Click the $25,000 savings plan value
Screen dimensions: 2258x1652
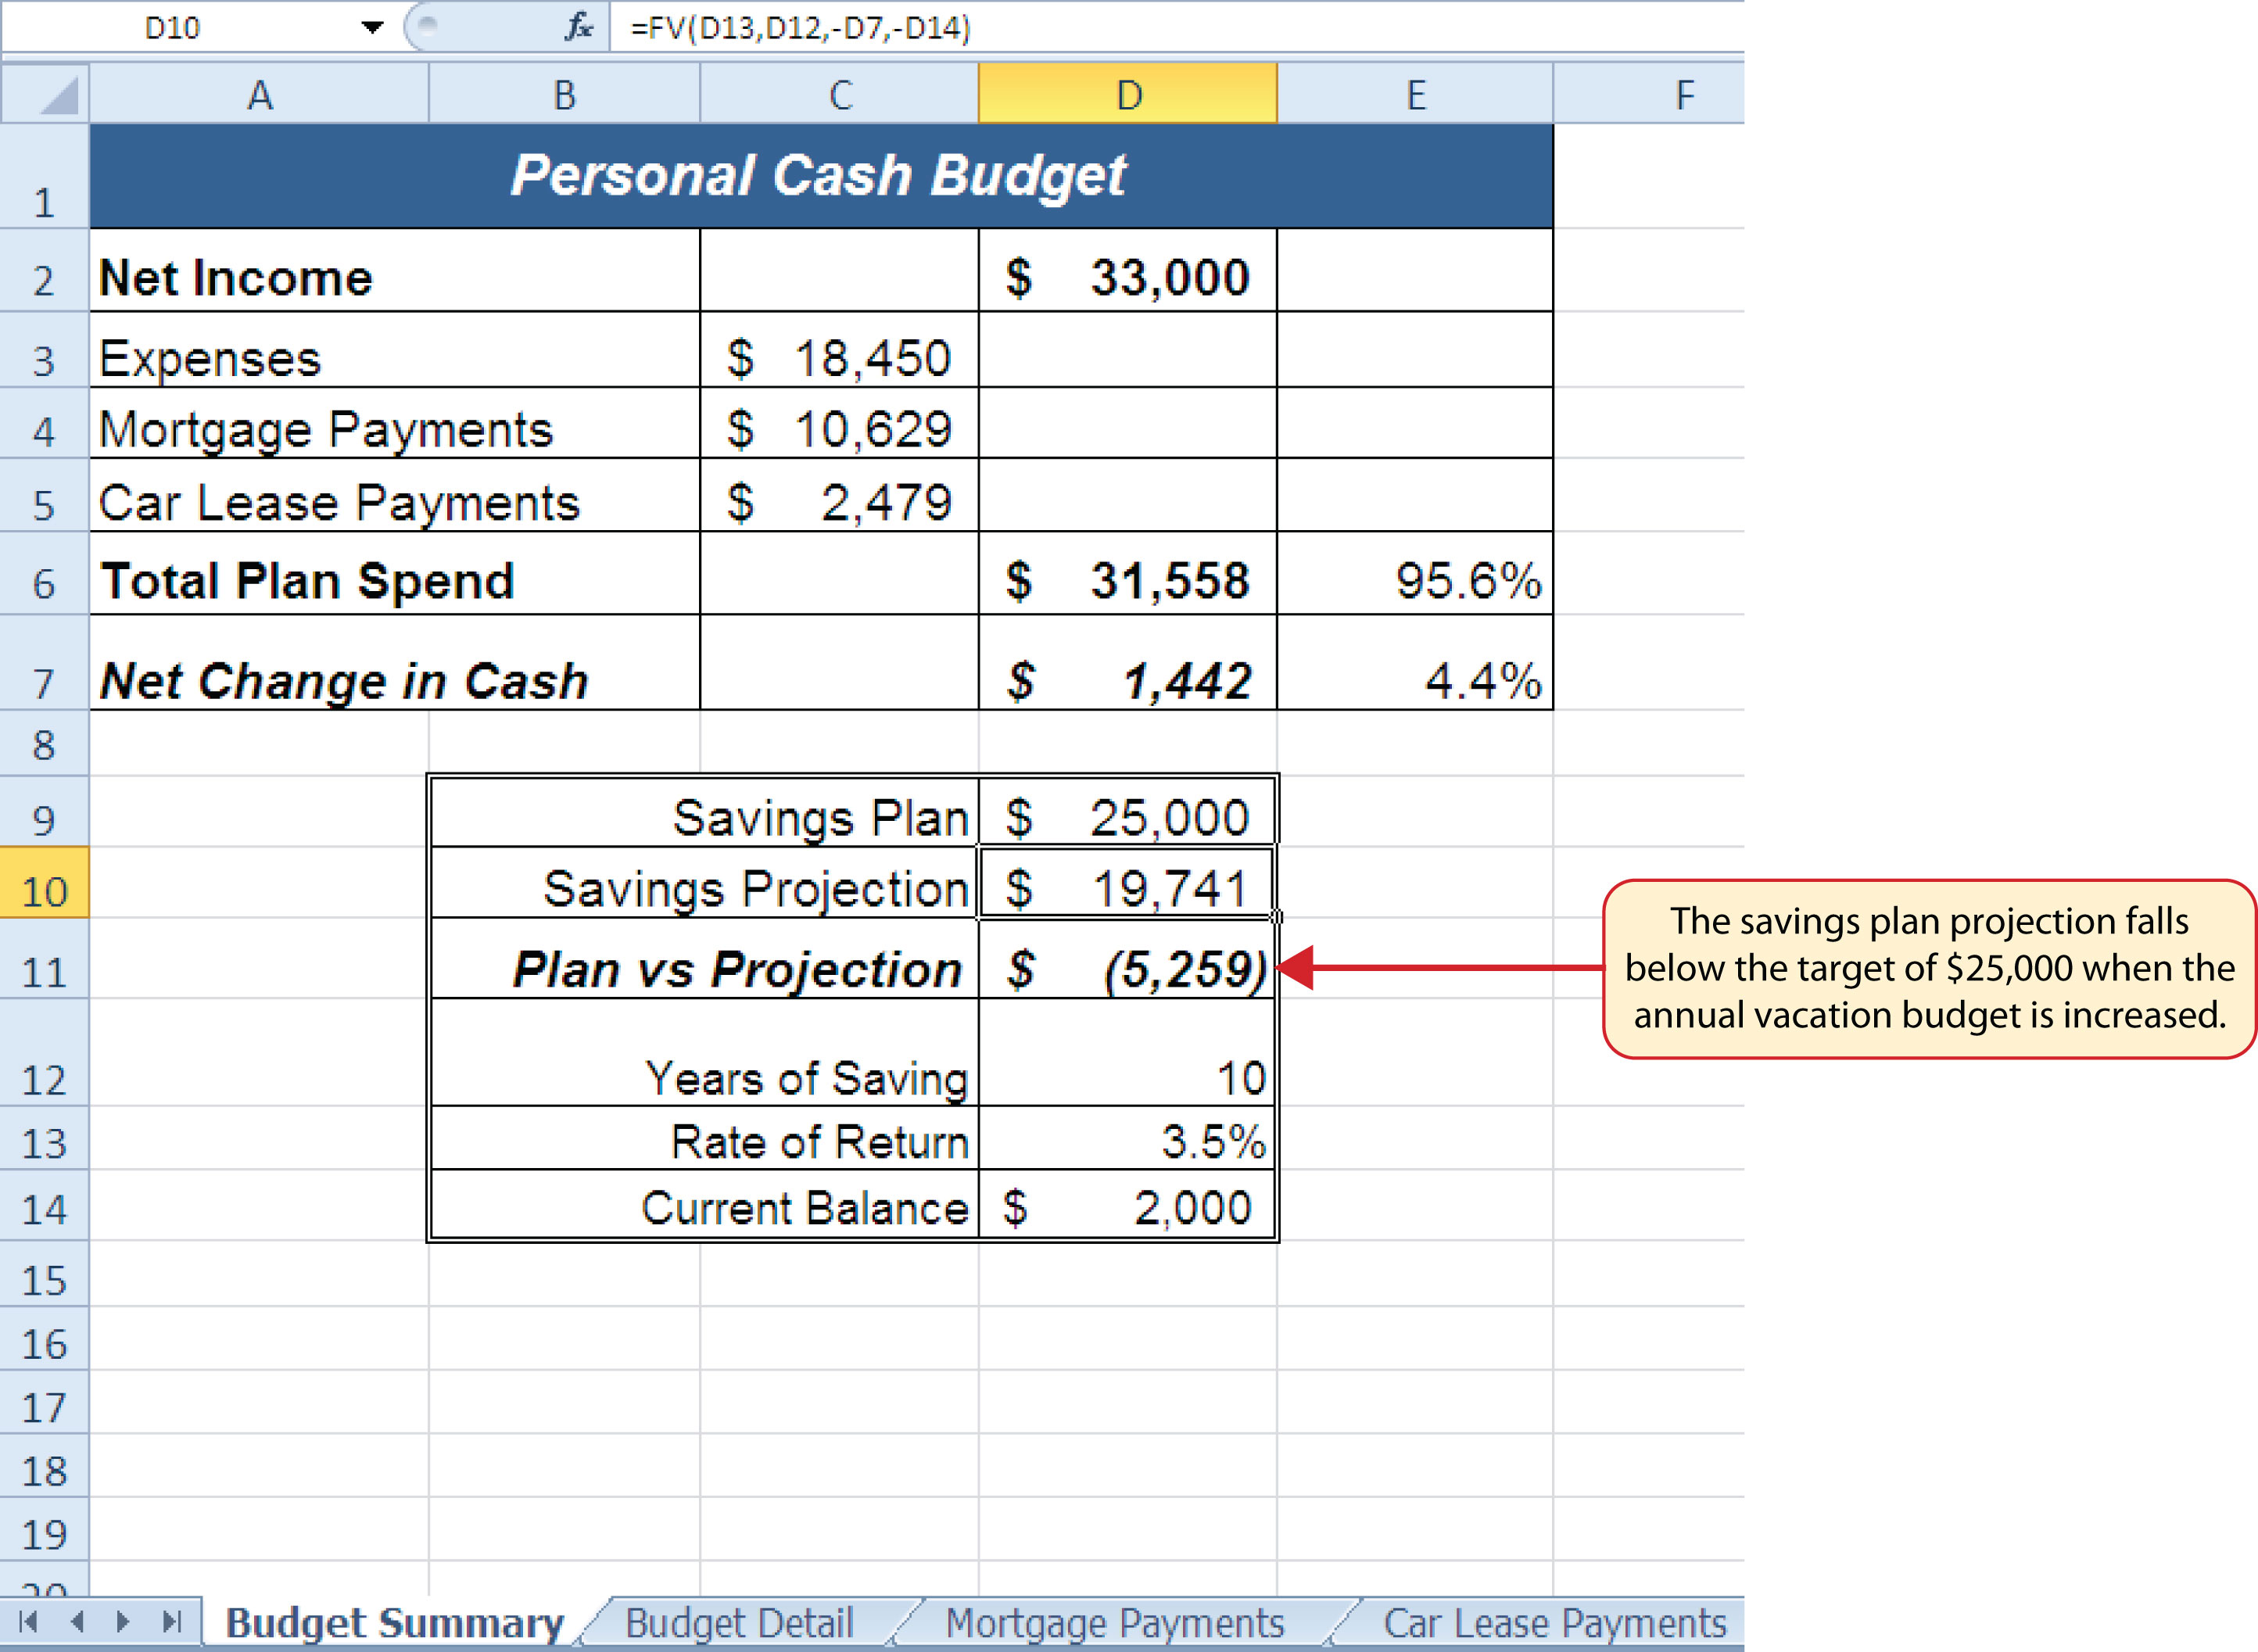(1128, 811)
